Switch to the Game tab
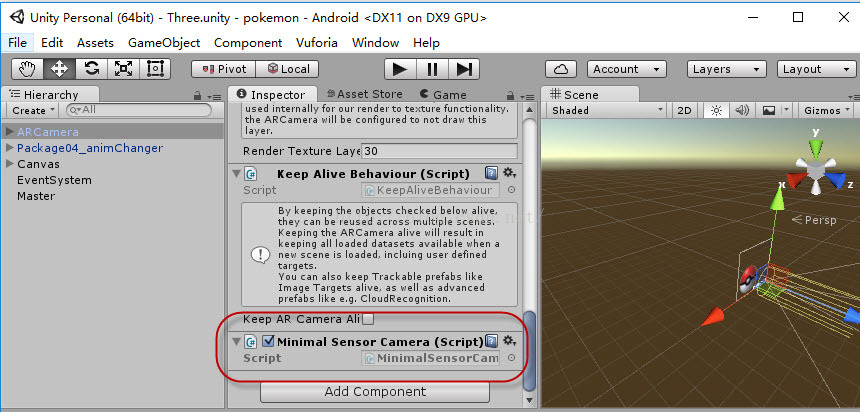The image size is (860, 412). coord(443,94)
